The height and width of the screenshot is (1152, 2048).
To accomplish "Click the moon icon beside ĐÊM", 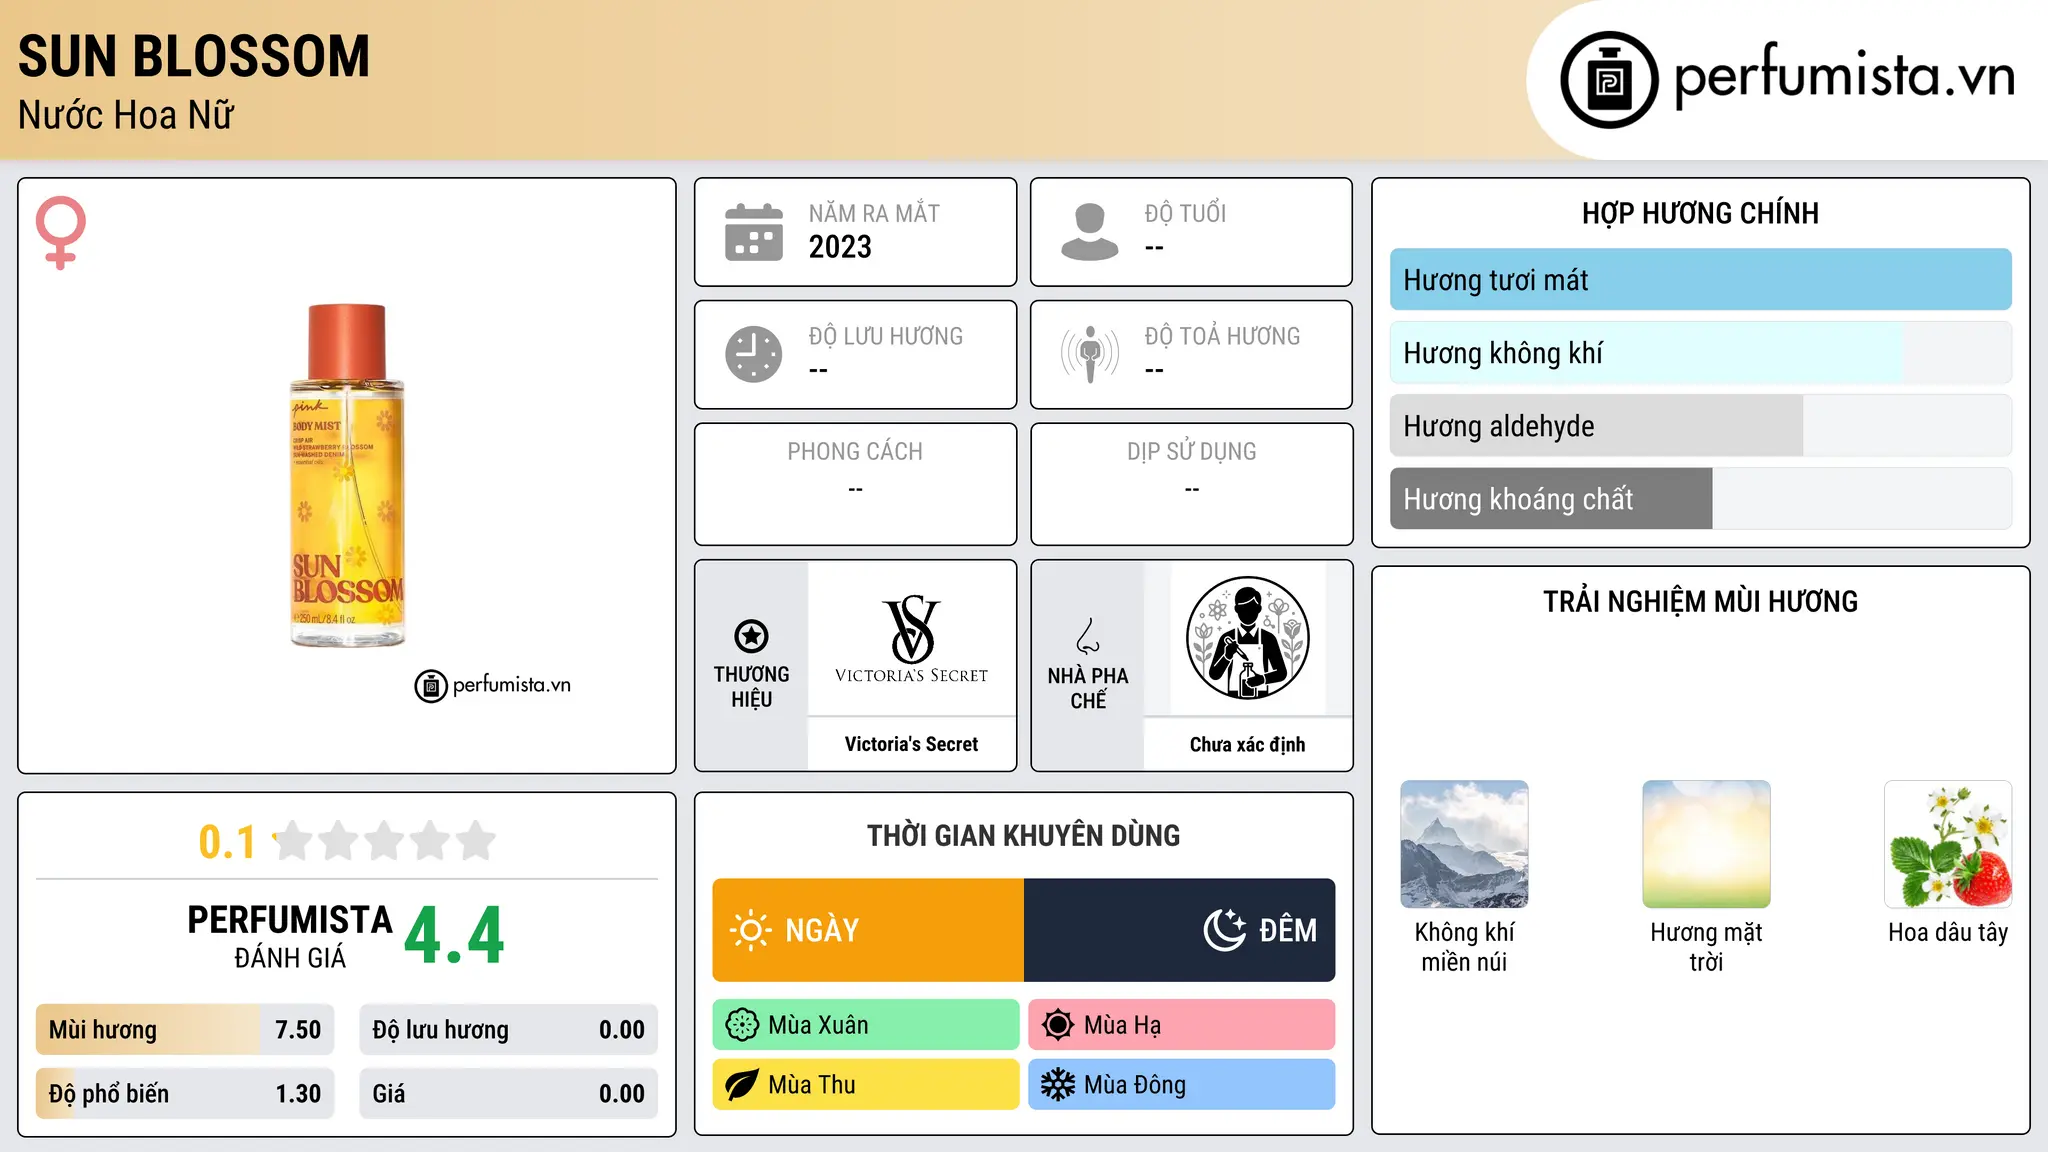I will coord(1225,930).
